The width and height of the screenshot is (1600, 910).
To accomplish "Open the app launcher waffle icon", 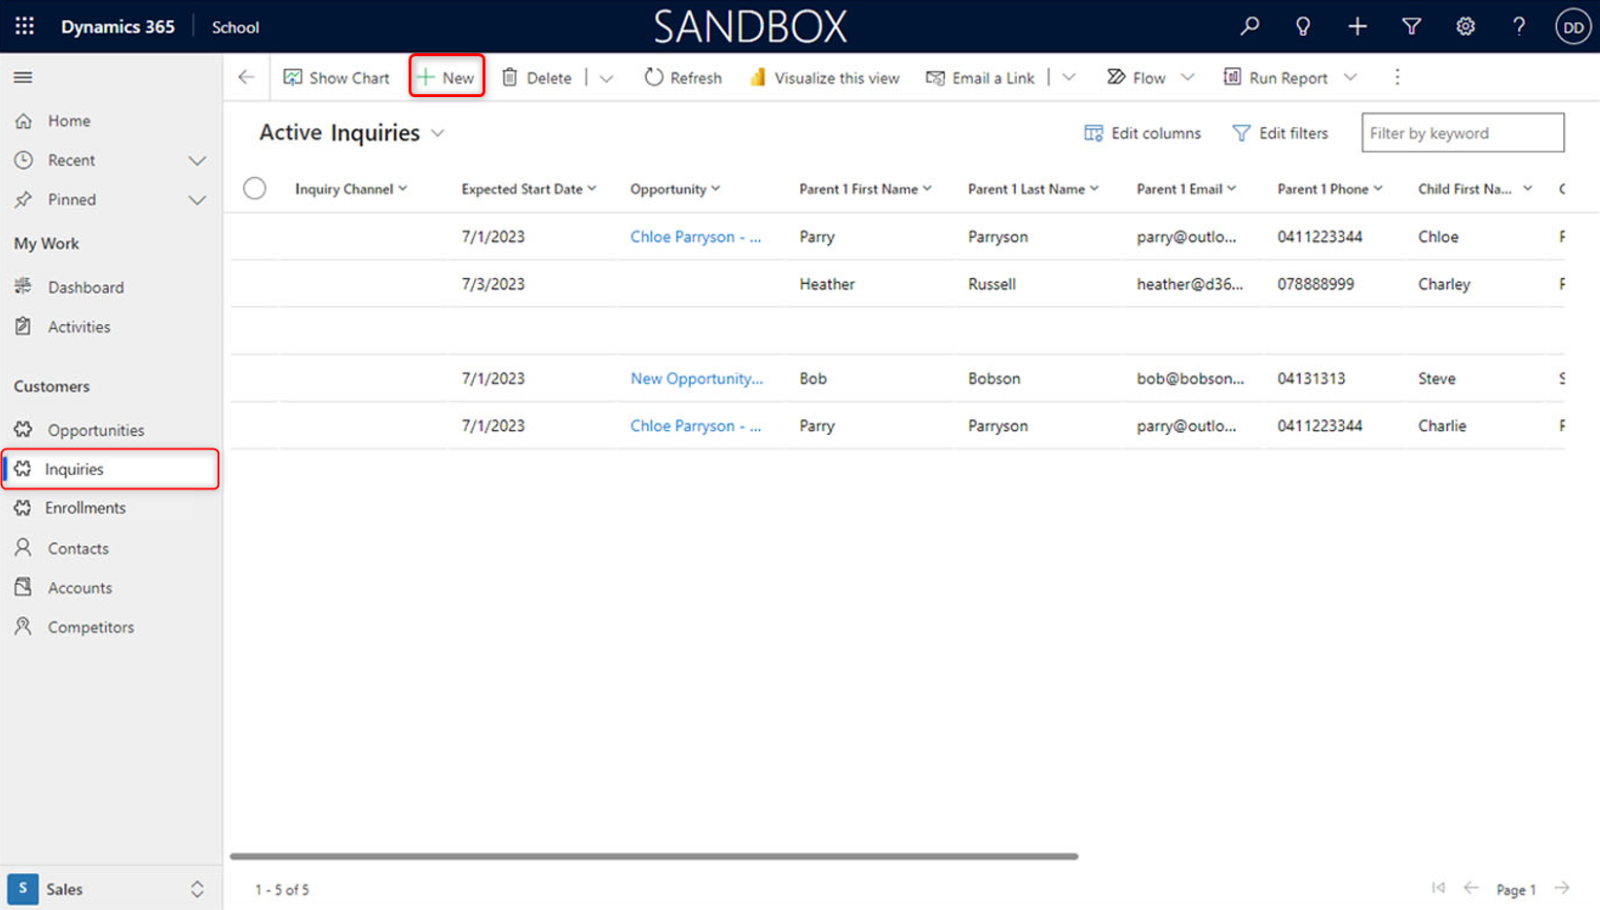I will (x=25, y=27).
